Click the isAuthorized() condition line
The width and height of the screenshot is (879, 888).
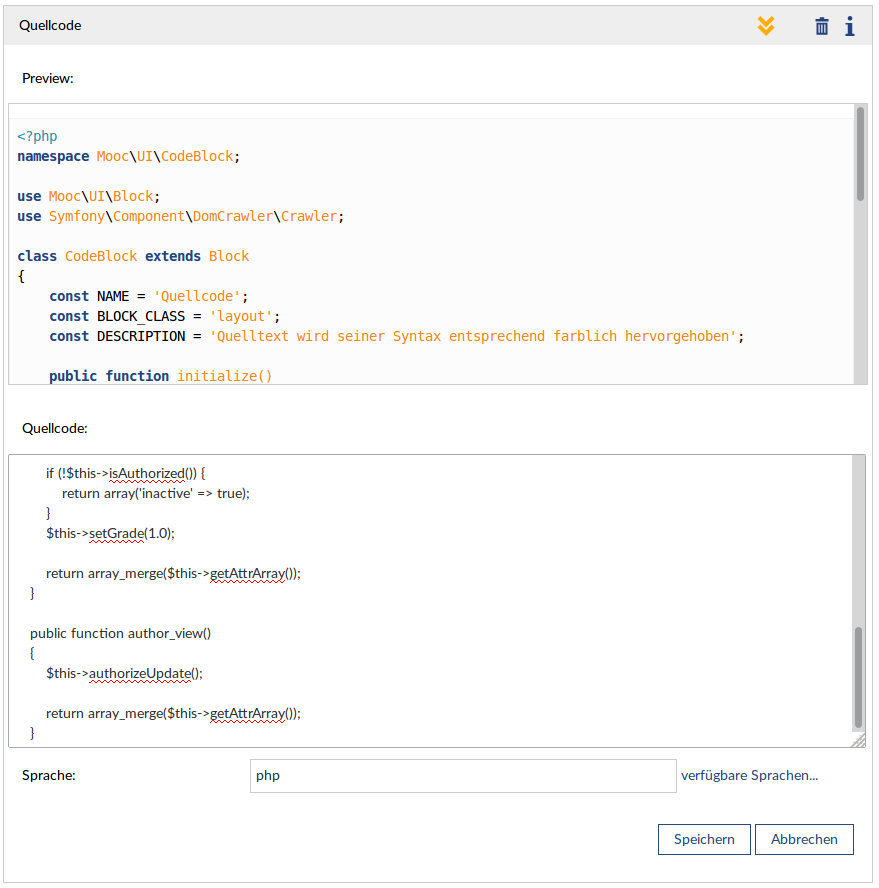coord(125,474)
